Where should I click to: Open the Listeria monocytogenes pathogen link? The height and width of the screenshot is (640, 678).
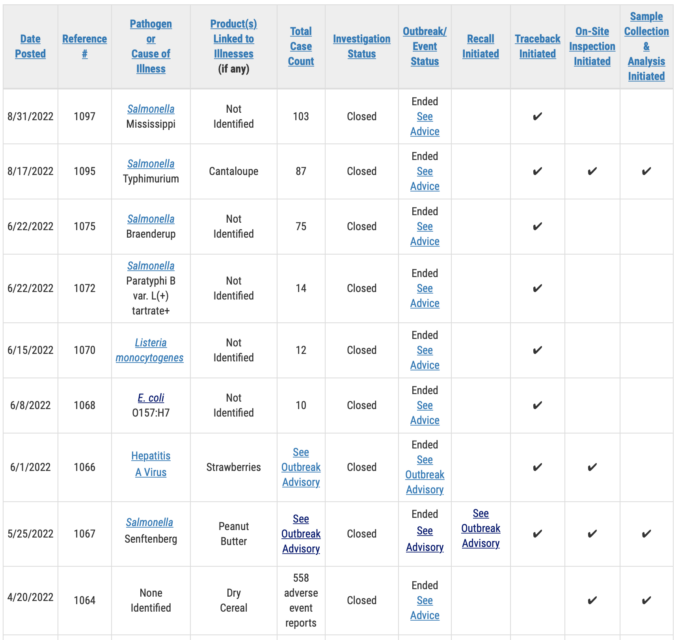[x=150, y=350]
